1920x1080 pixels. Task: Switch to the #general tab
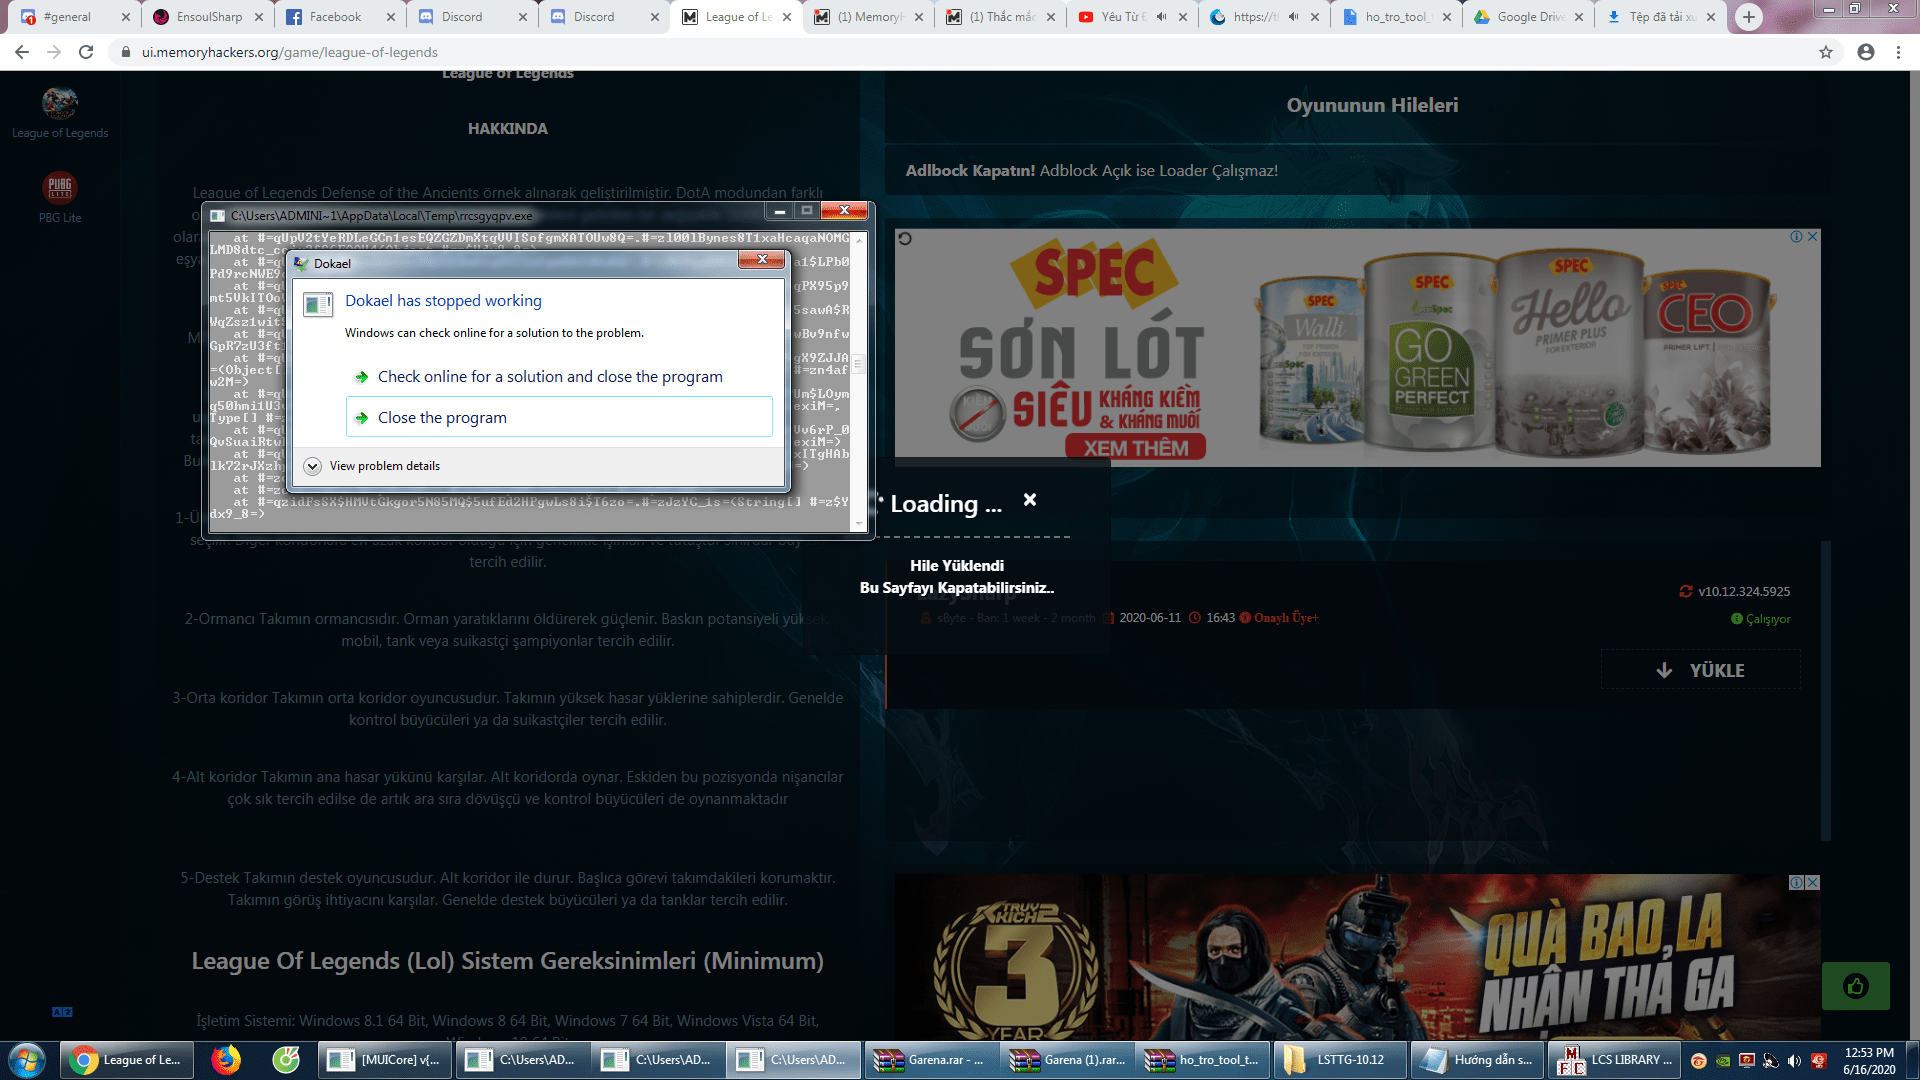point(67,17)
